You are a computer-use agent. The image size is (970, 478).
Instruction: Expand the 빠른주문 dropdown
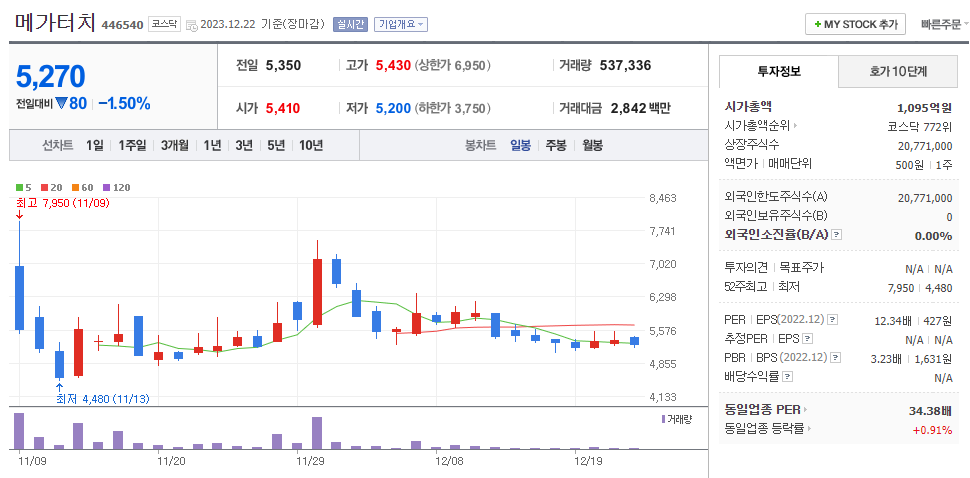pyautogui.click(x=945, y=25)
